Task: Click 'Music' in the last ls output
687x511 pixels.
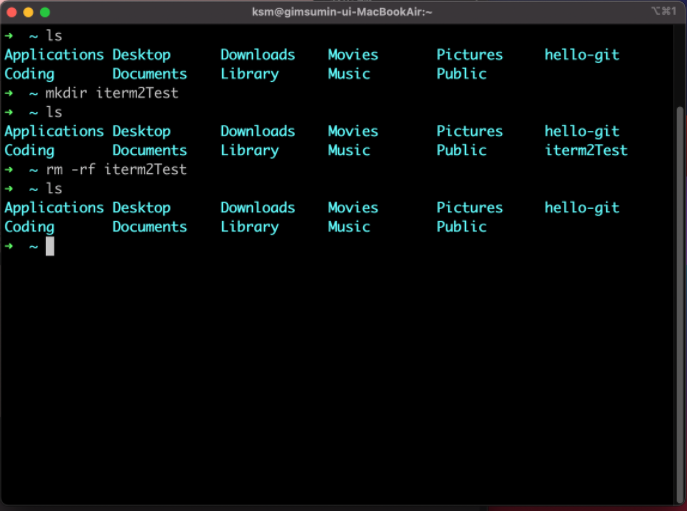Action: tap(349, 227)
